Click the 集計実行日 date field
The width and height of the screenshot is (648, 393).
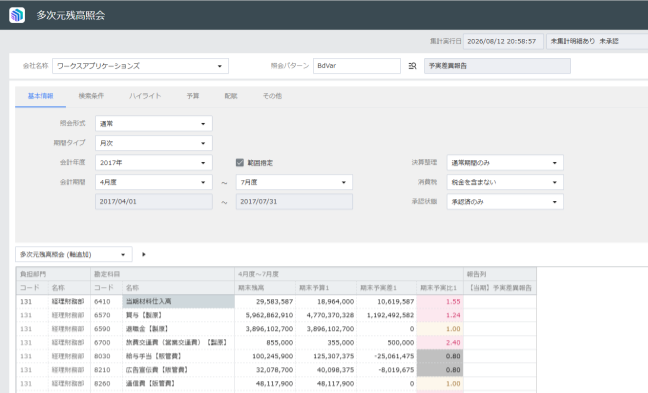(503, 41)
